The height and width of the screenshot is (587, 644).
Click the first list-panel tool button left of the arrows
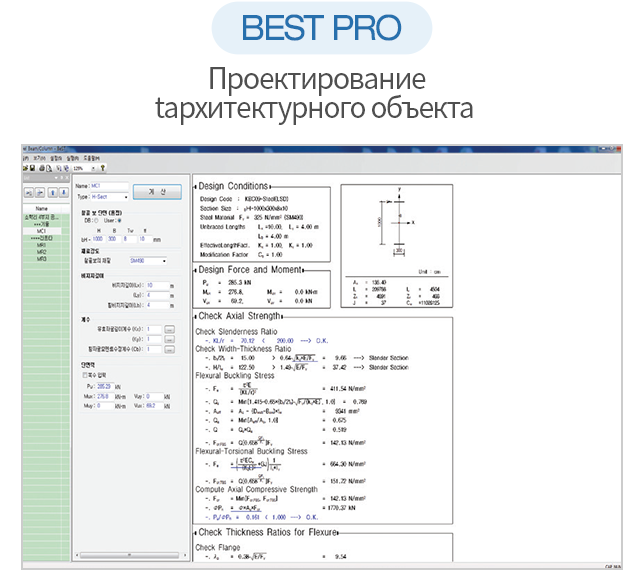(29, 193)
